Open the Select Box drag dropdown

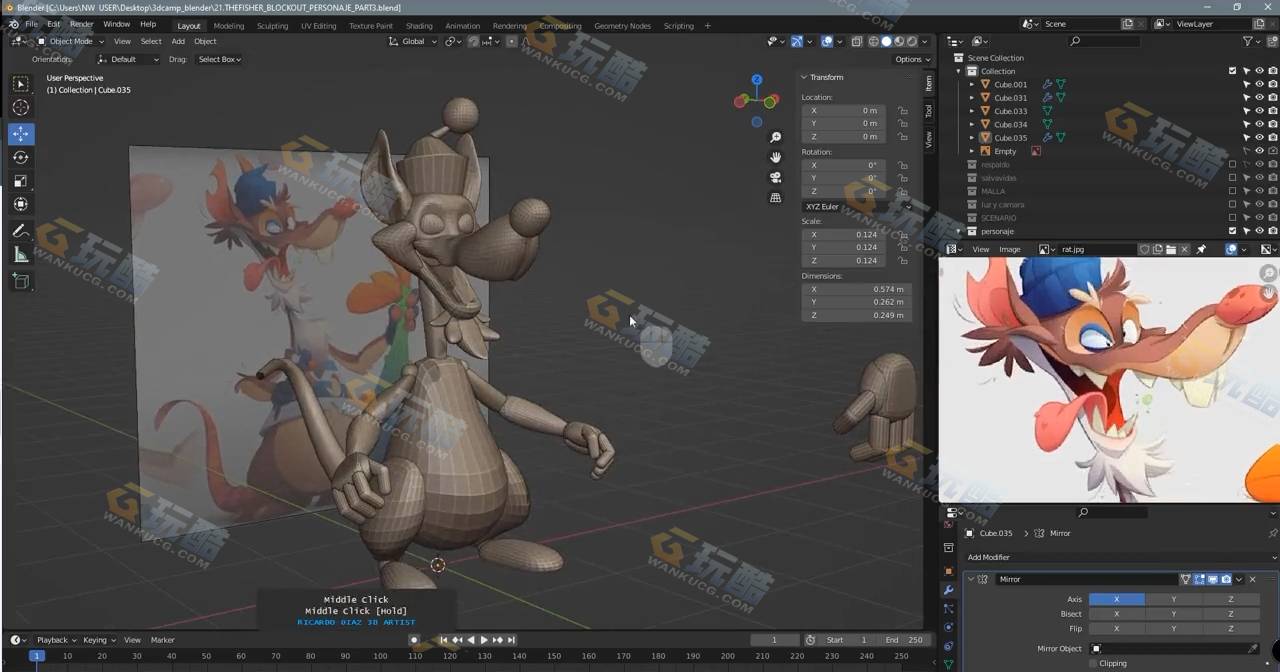219,59
